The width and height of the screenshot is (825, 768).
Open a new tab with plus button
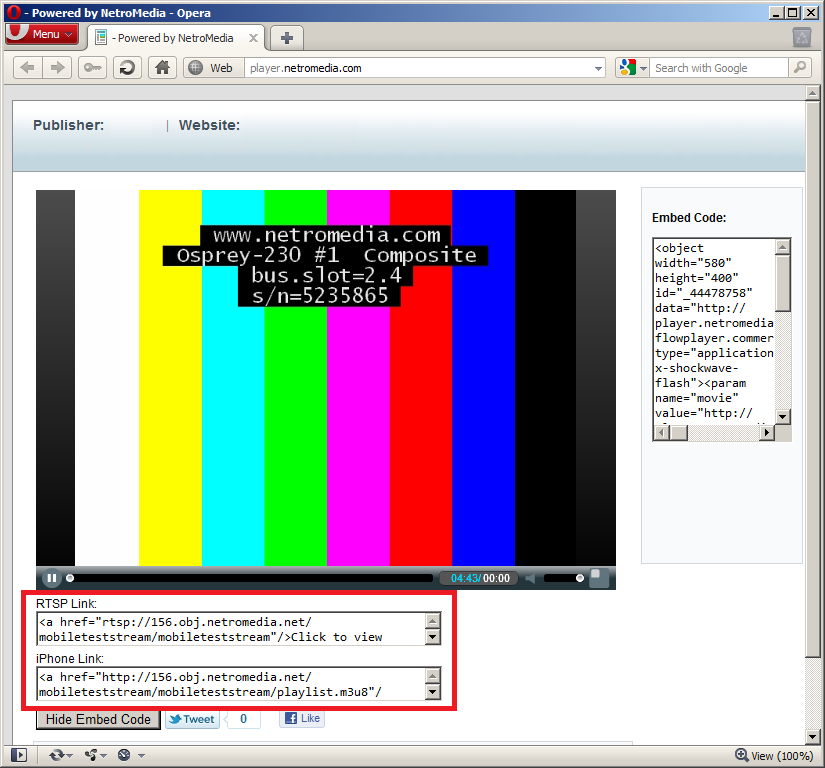(x=287, y=38)
